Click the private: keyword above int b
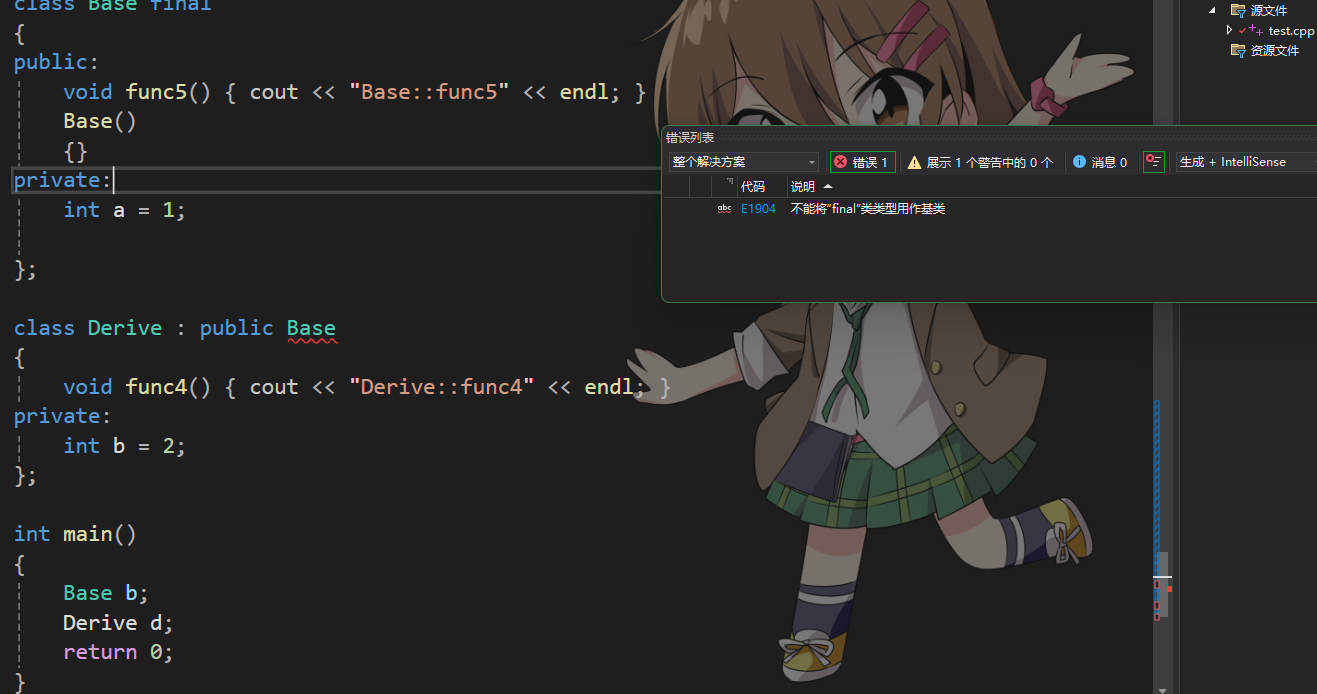The height and width of the screenshot is (694, 1317). click(63, 416)
